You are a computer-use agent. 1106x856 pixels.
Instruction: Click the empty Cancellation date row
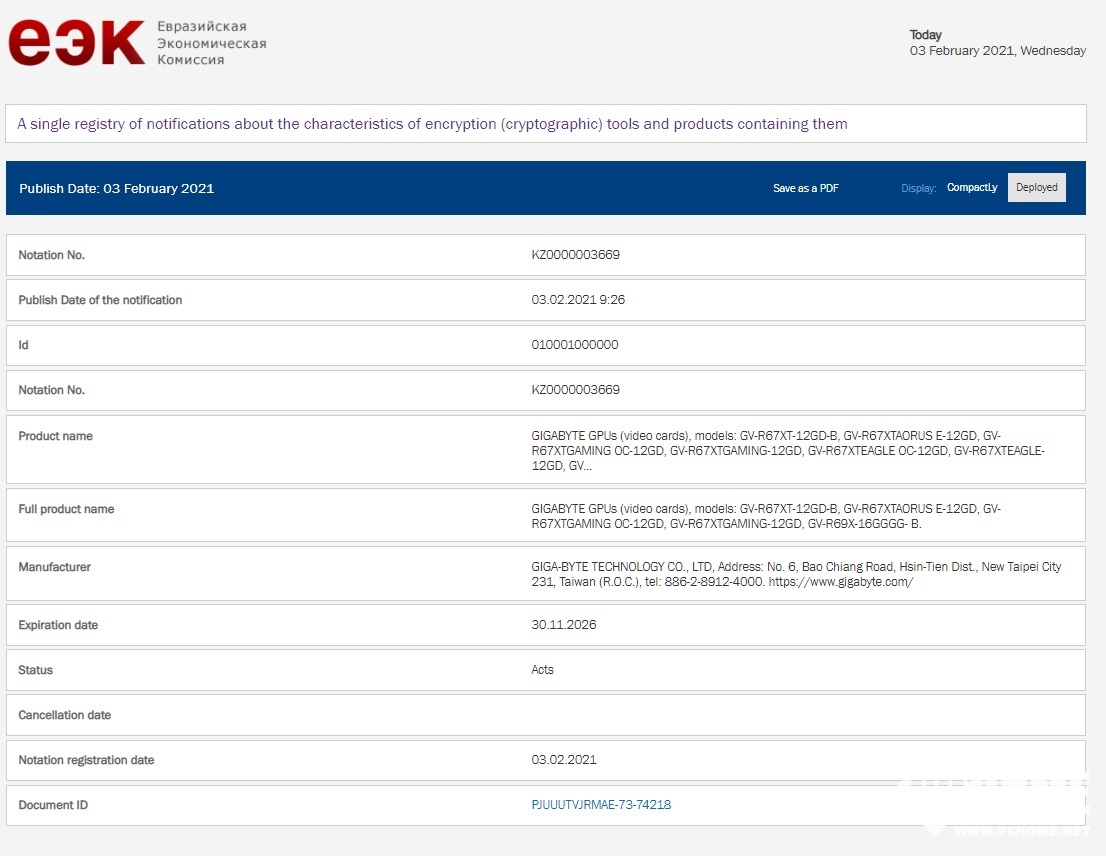point(545,715)
